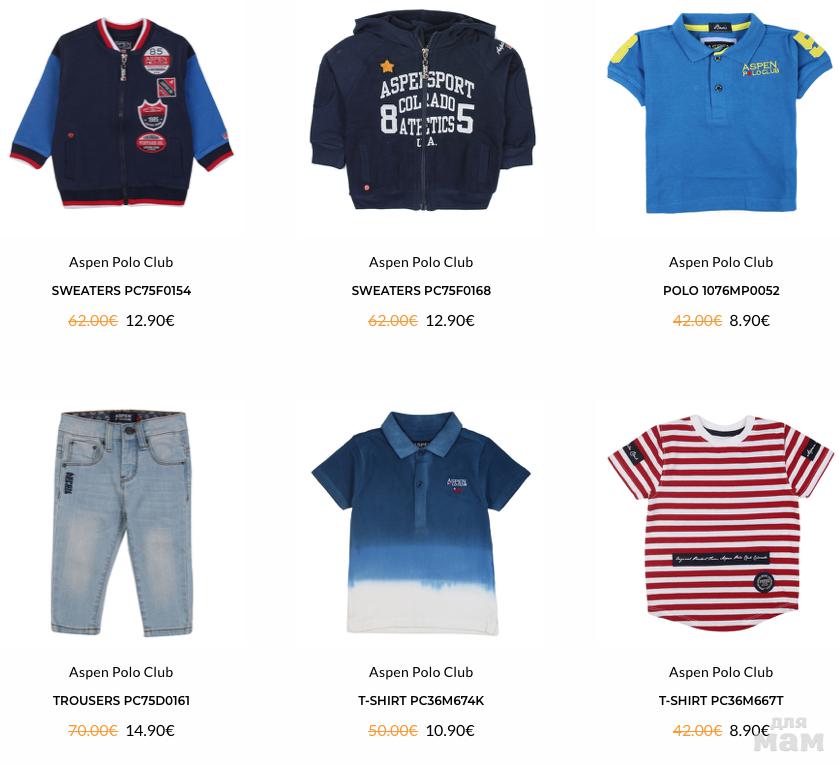Open the red striped t-shirt image
The image size is (839, 766).
point(721,523)
